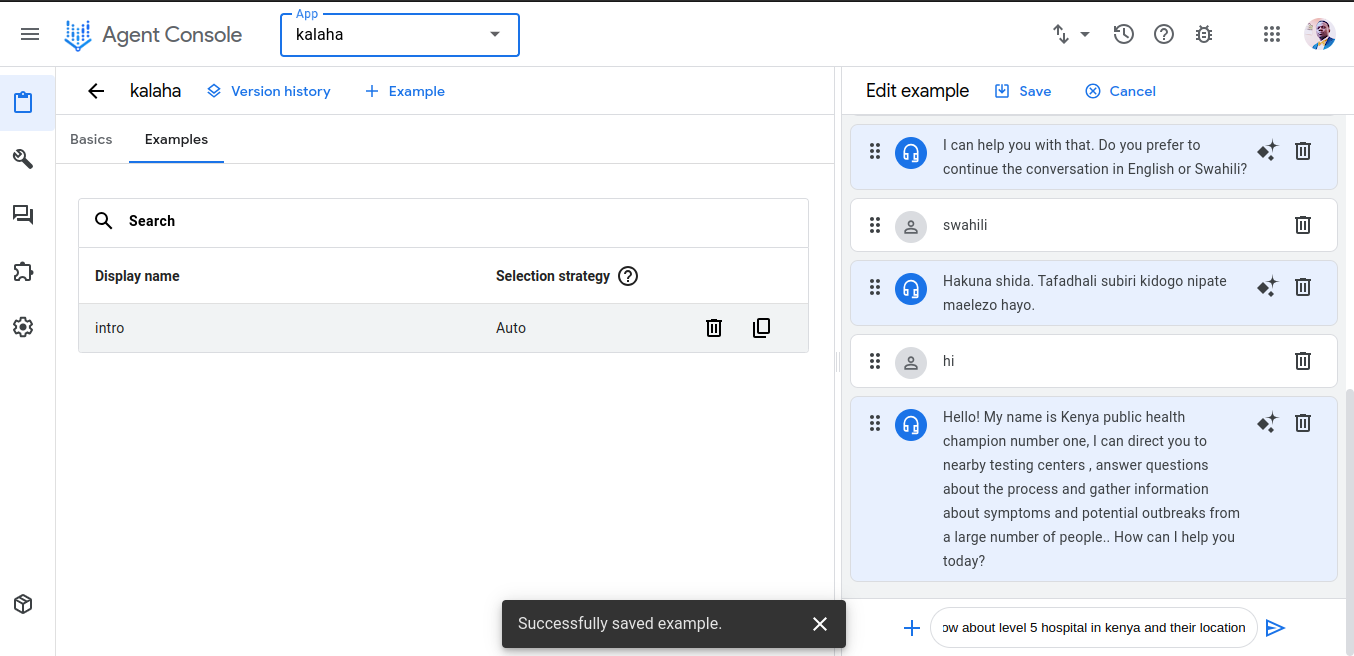1354x656 pixels.
Task: Save the edited example
Action: 1022,91
